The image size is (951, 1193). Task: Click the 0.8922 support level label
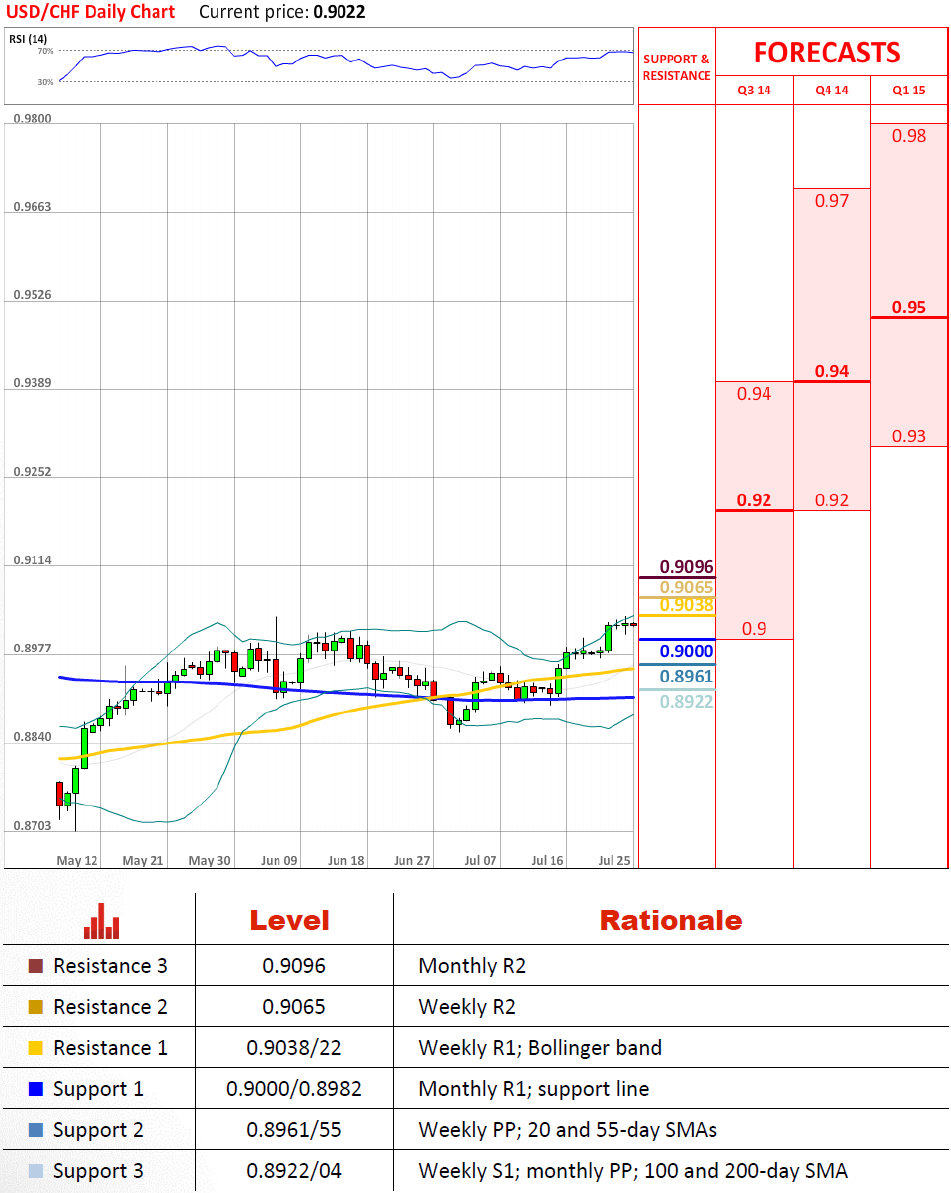pyautogui.click(x=686, y=702)
